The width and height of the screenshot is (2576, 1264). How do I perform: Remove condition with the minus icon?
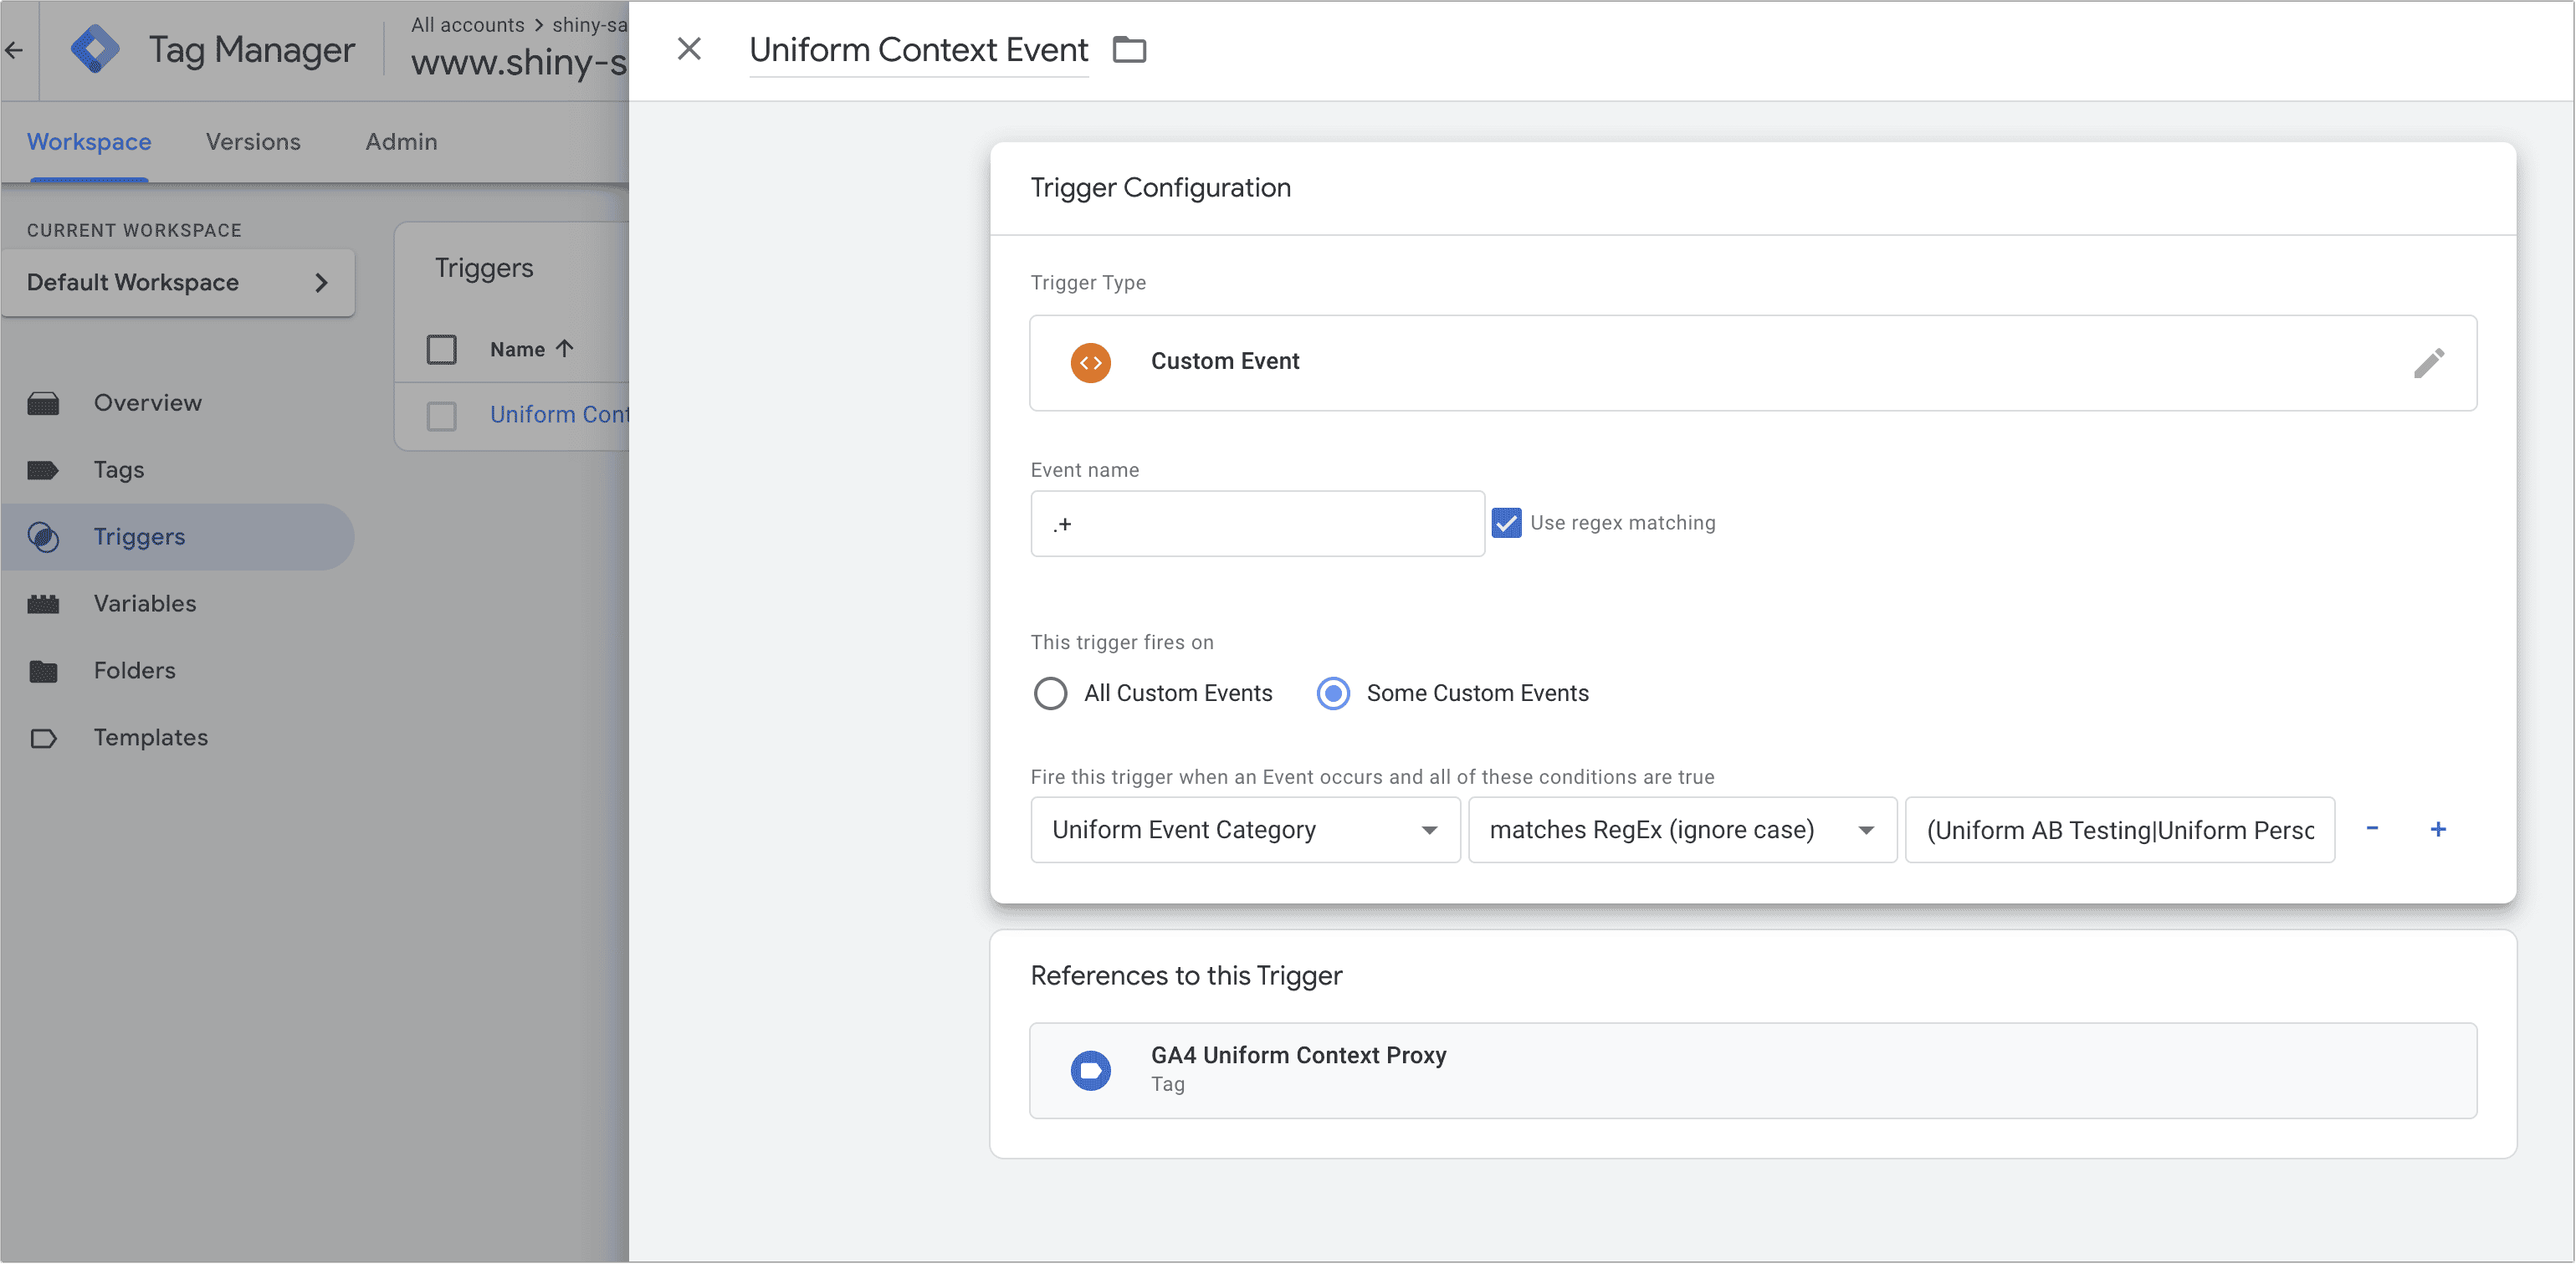pos(2372,829)
